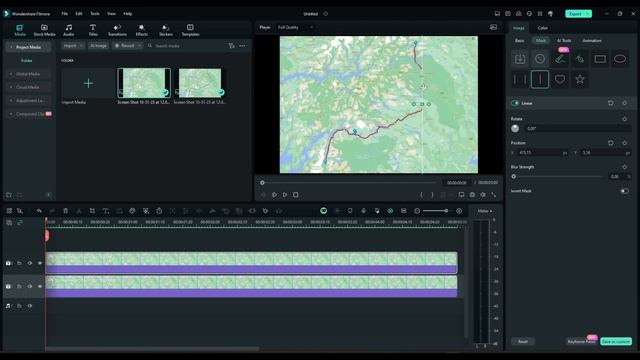Toggle the Invert Mask switch
640x360 pixels.
(624, 191)
